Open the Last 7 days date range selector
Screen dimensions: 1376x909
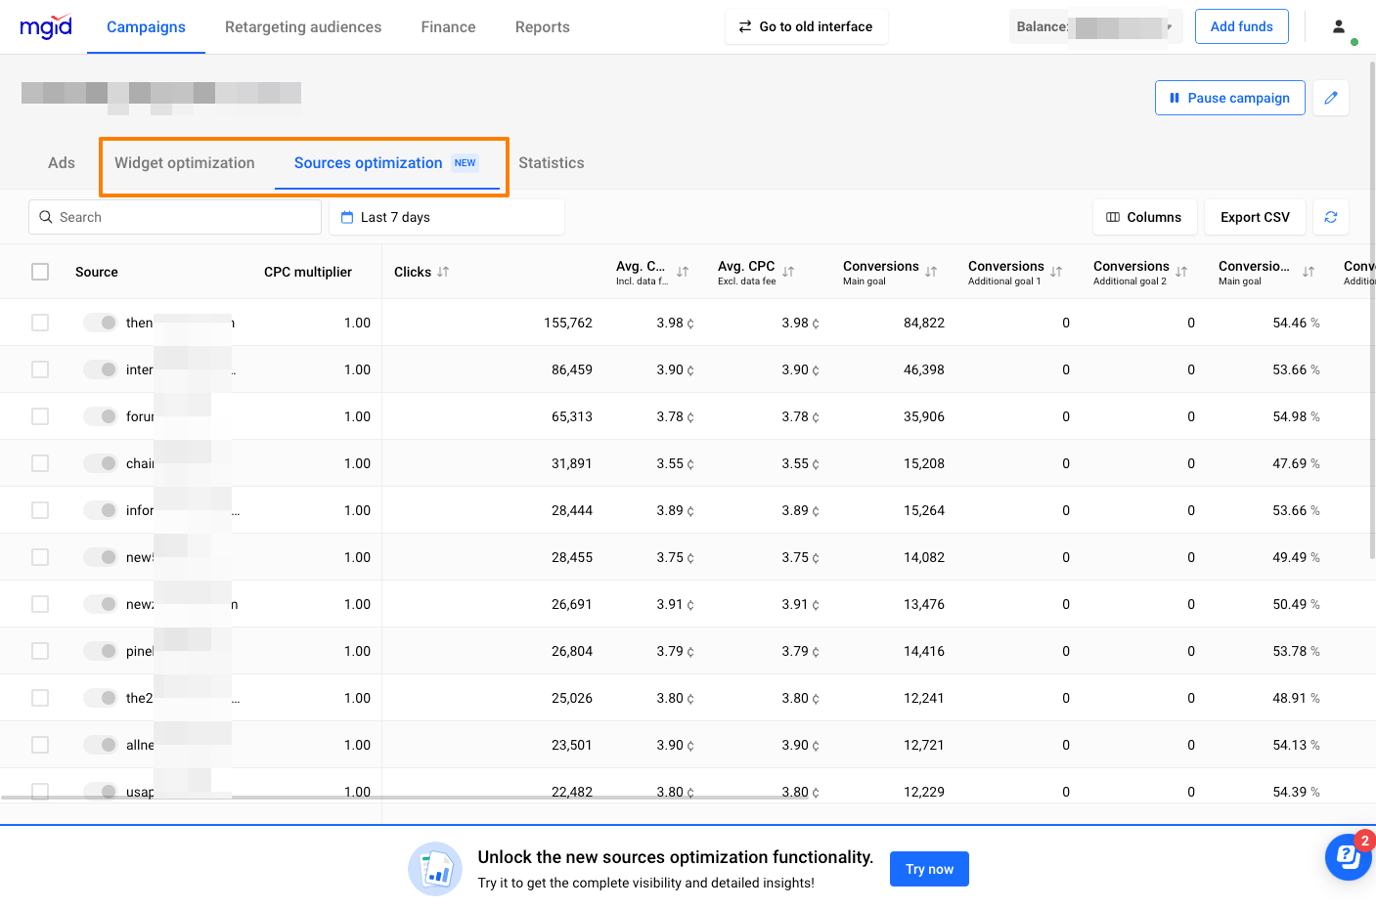(x=400, y=216)
